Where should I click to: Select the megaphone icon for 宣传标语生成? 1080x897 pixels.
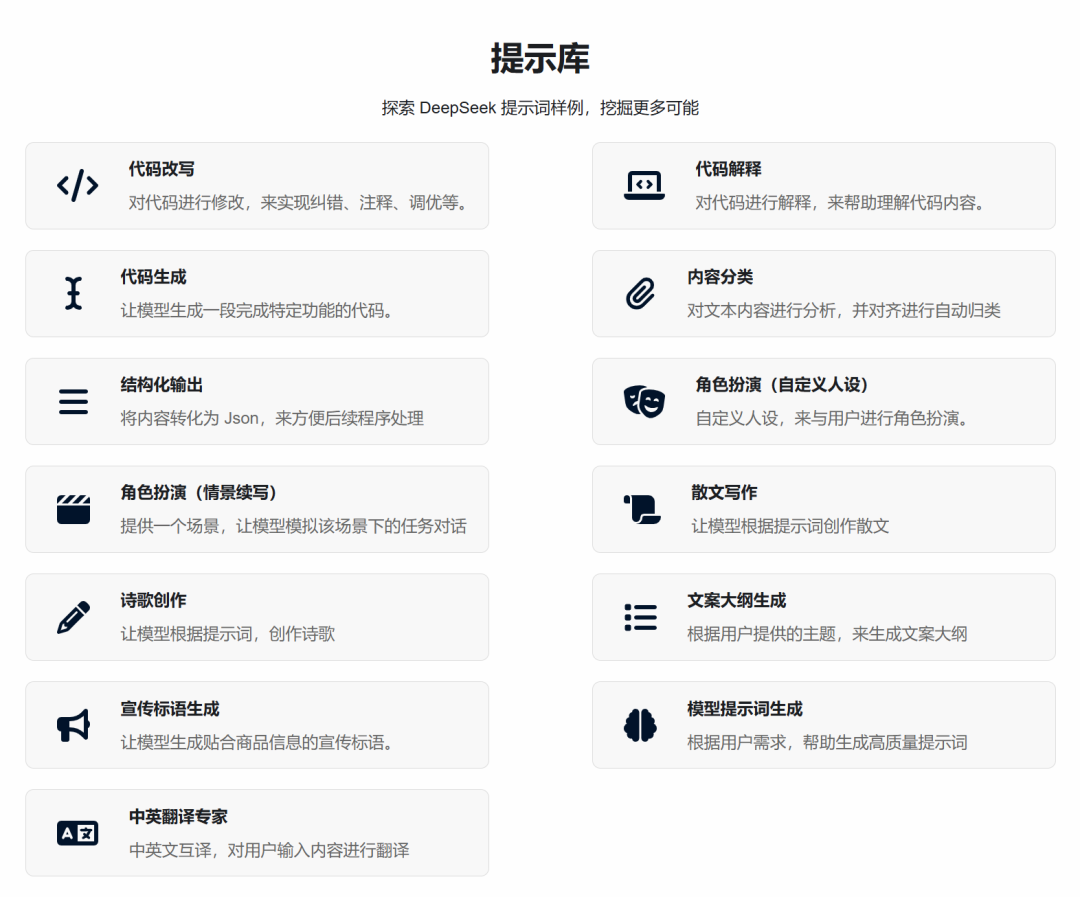pyautogui.click(x=73, y=725)
